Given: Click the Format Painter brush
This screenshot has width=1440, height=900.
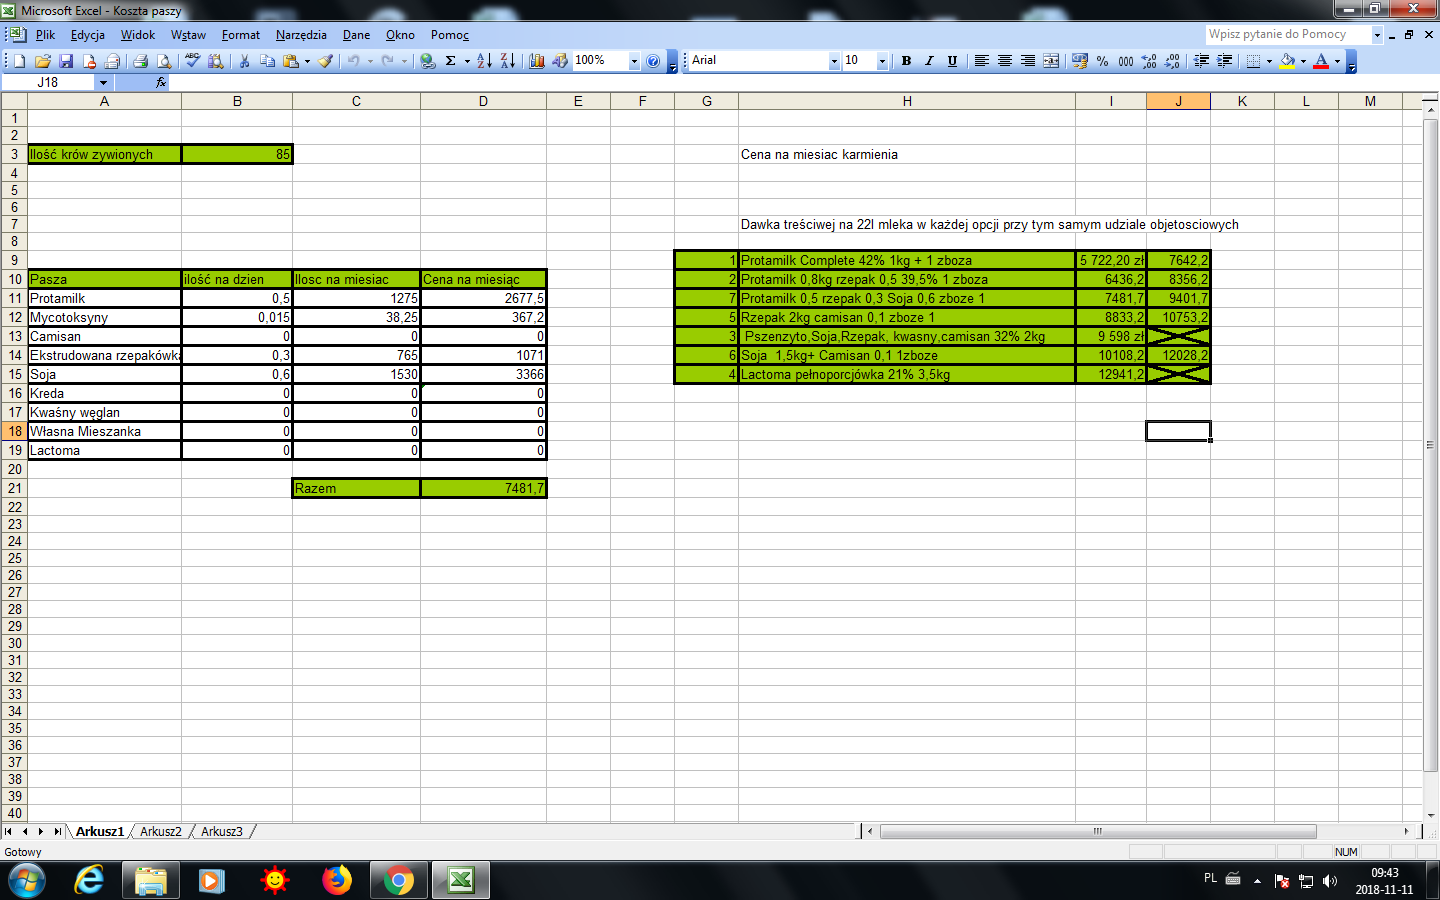Looking at the screenshot, I should [x=325, y=61].
